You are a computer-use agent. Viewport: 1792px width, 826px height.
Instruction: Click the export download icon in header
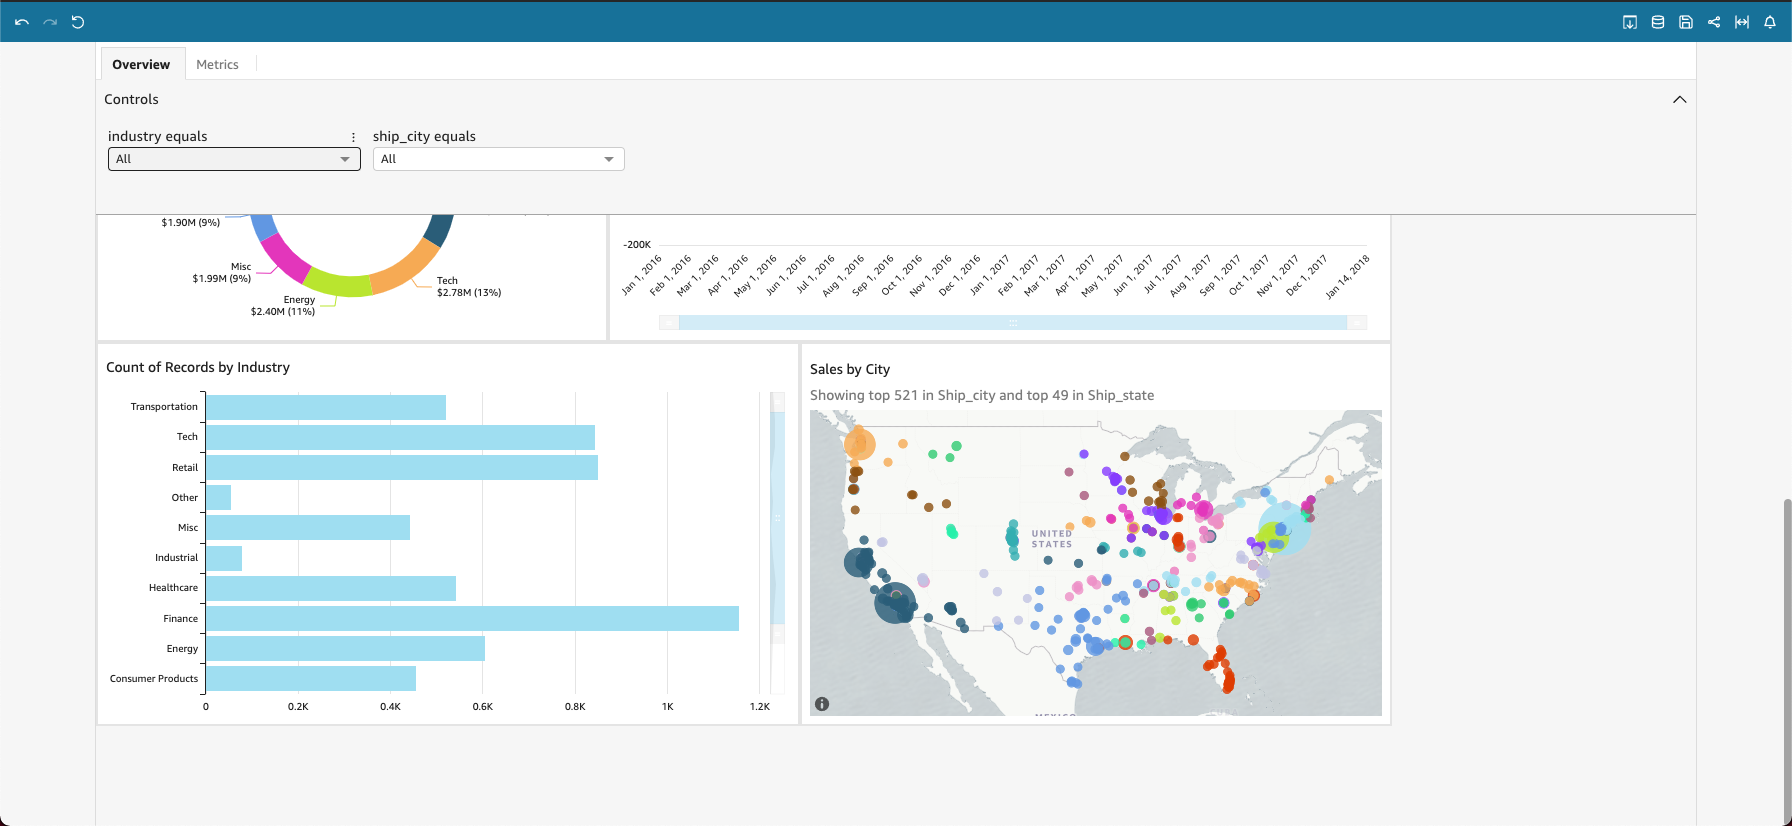pyautogui.click(x=1629, y=22)
